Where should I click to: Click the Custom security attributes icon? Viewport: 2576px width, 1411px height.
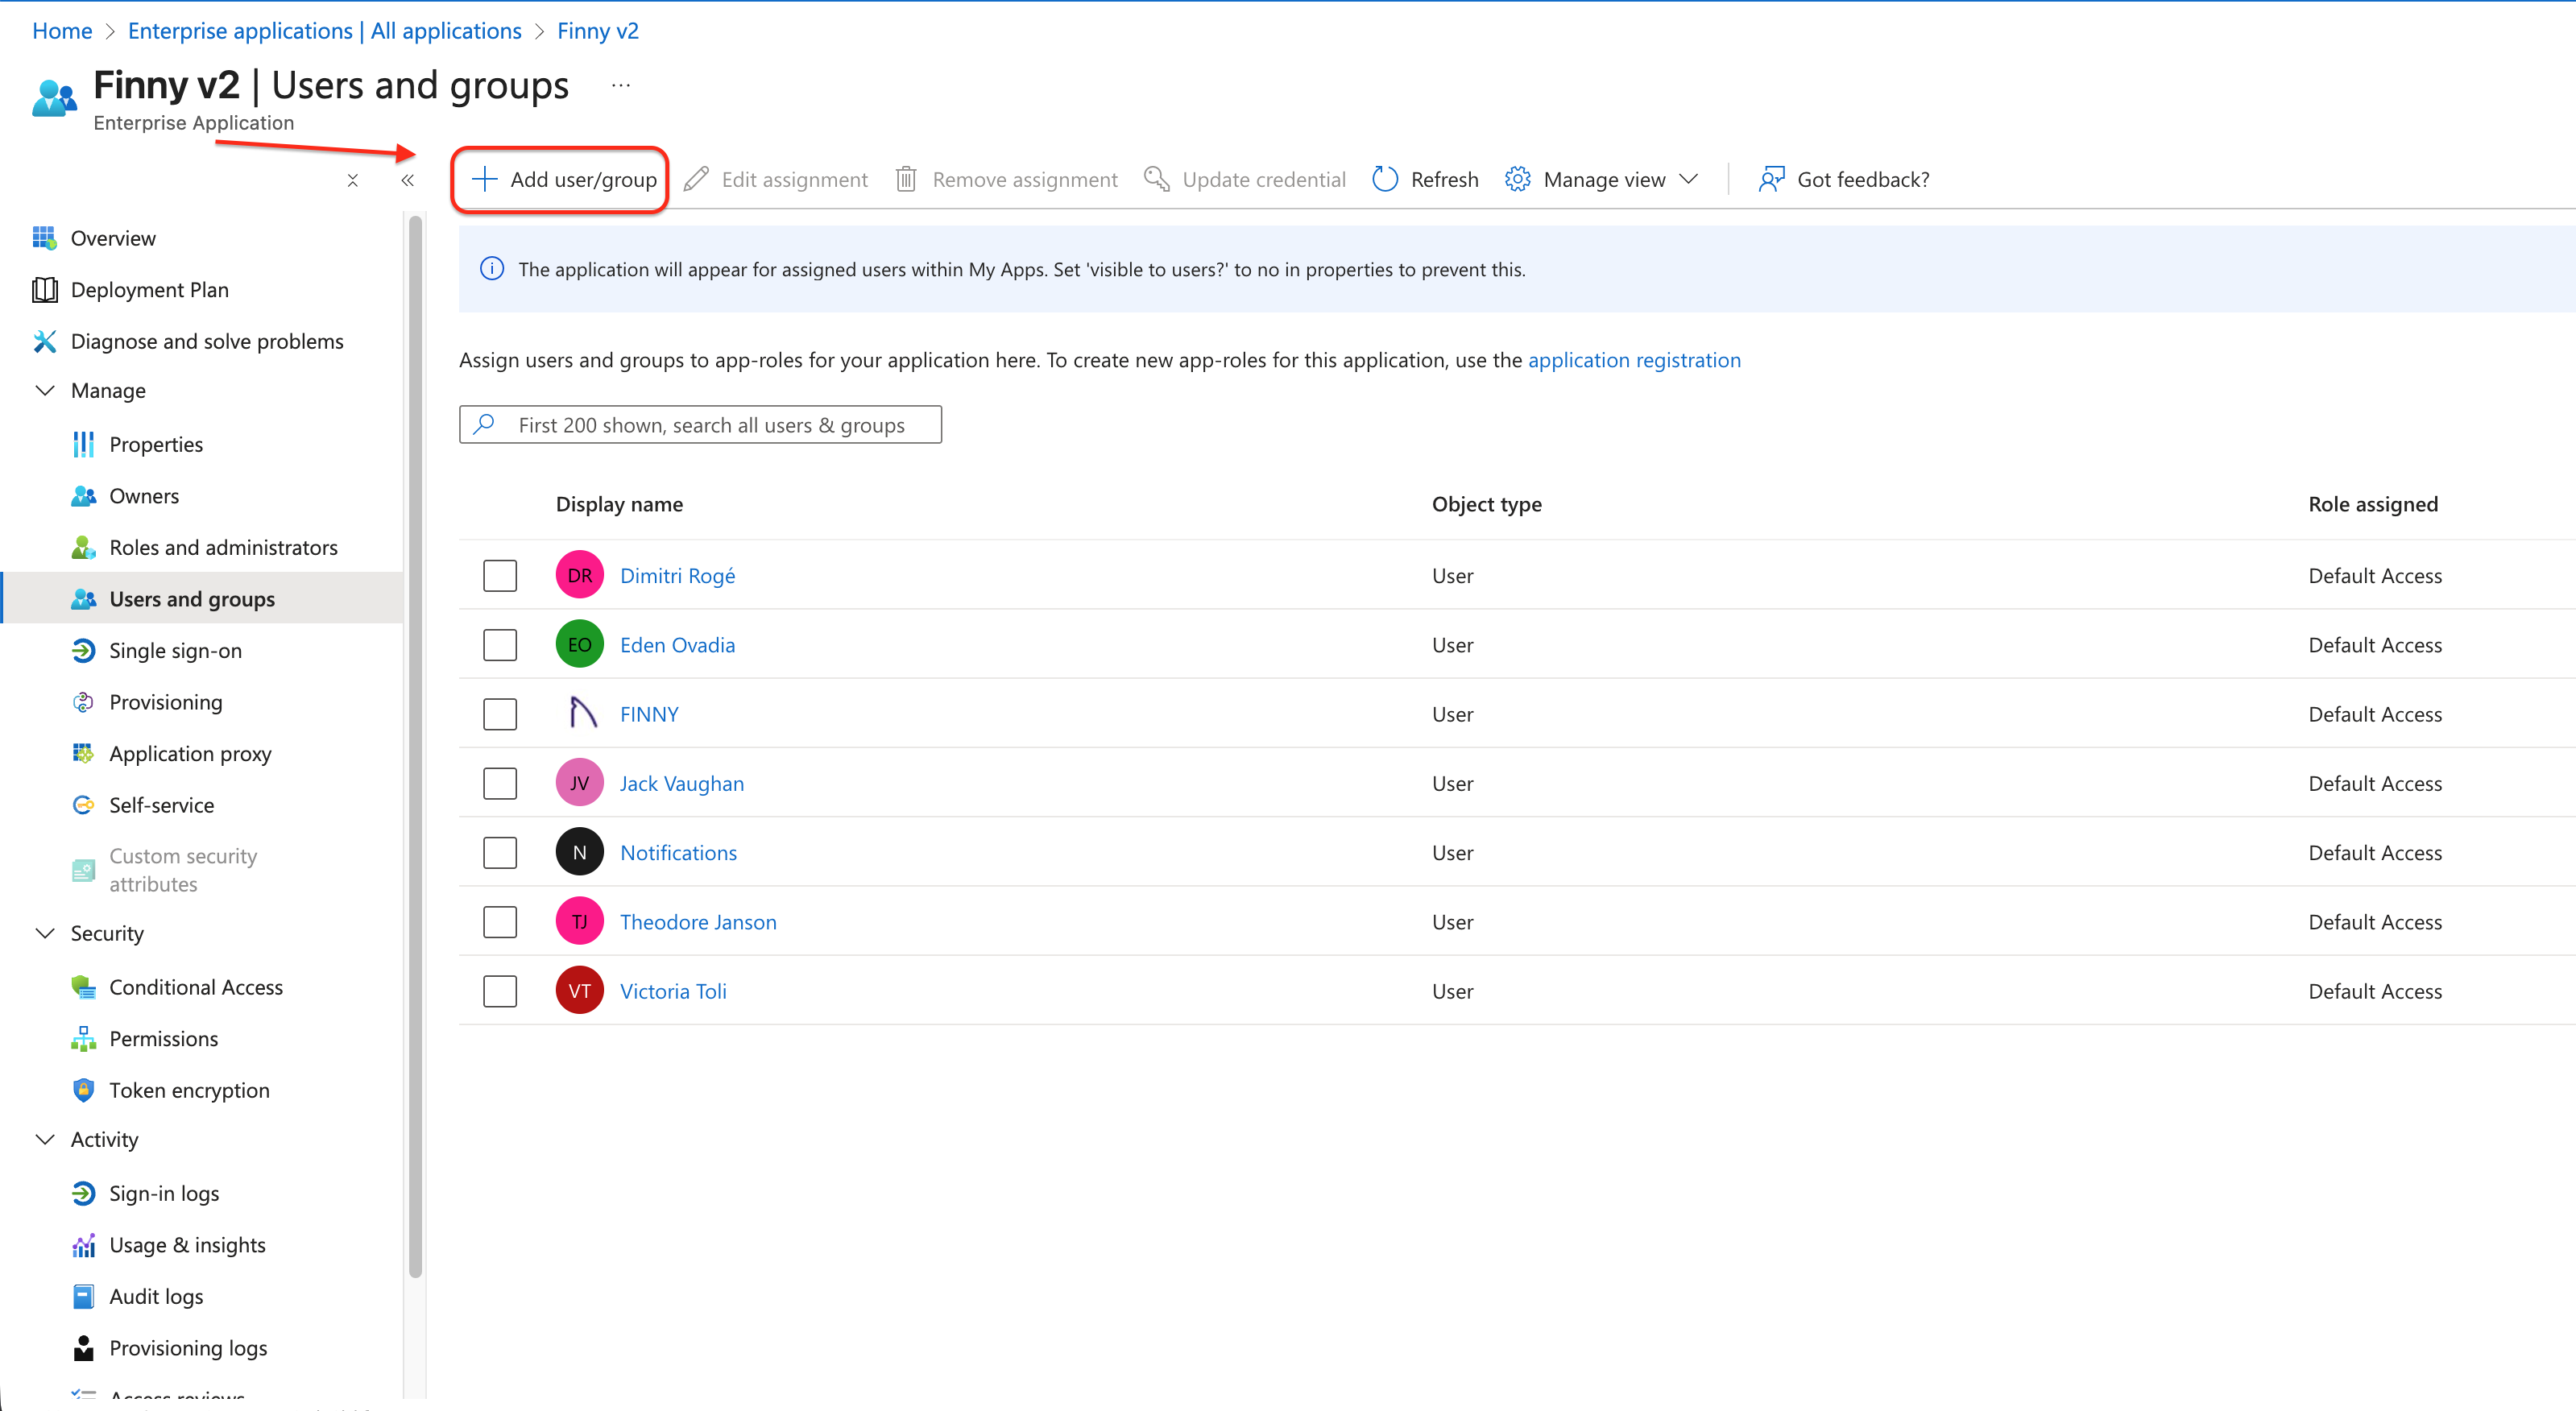(x=83, y=870)
